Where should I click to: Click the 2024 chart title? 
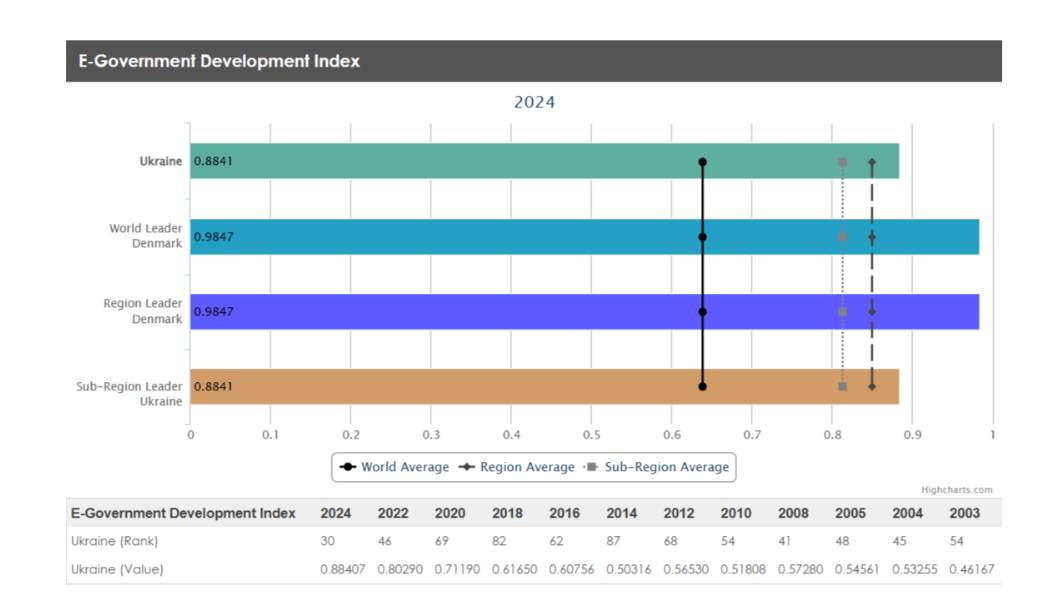pos(534,102)
